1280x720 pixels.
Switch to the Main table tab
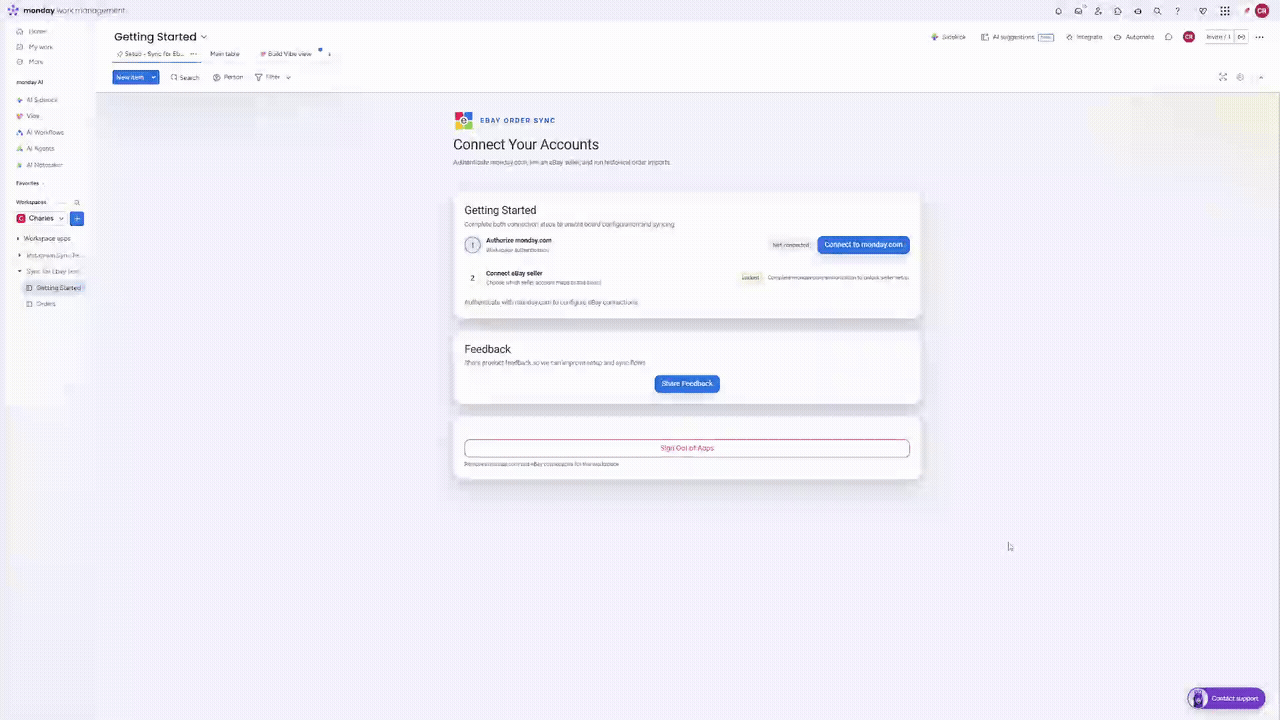point(224,54)
